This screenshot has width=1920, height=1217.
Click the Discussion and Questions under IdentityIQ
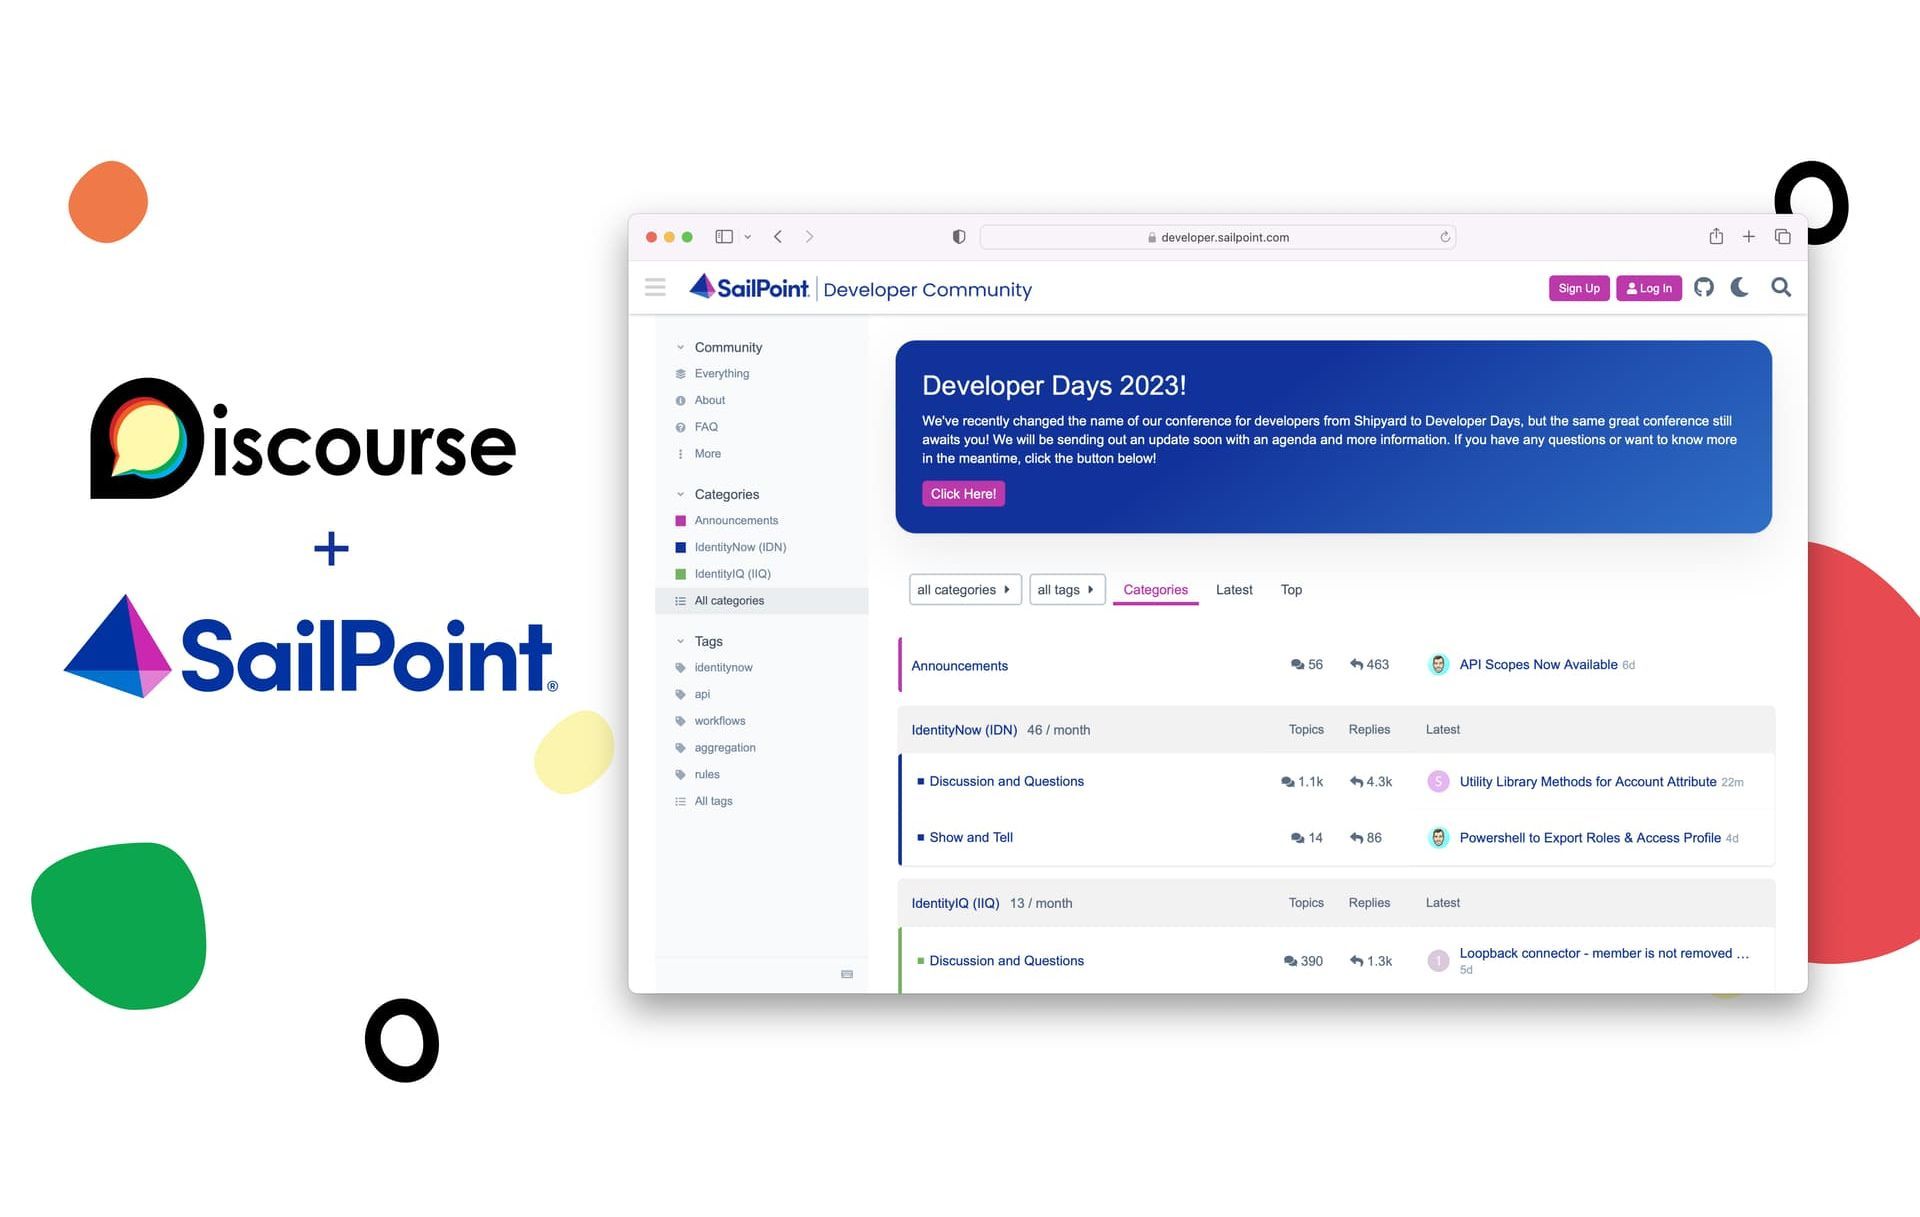point(1008,960)
